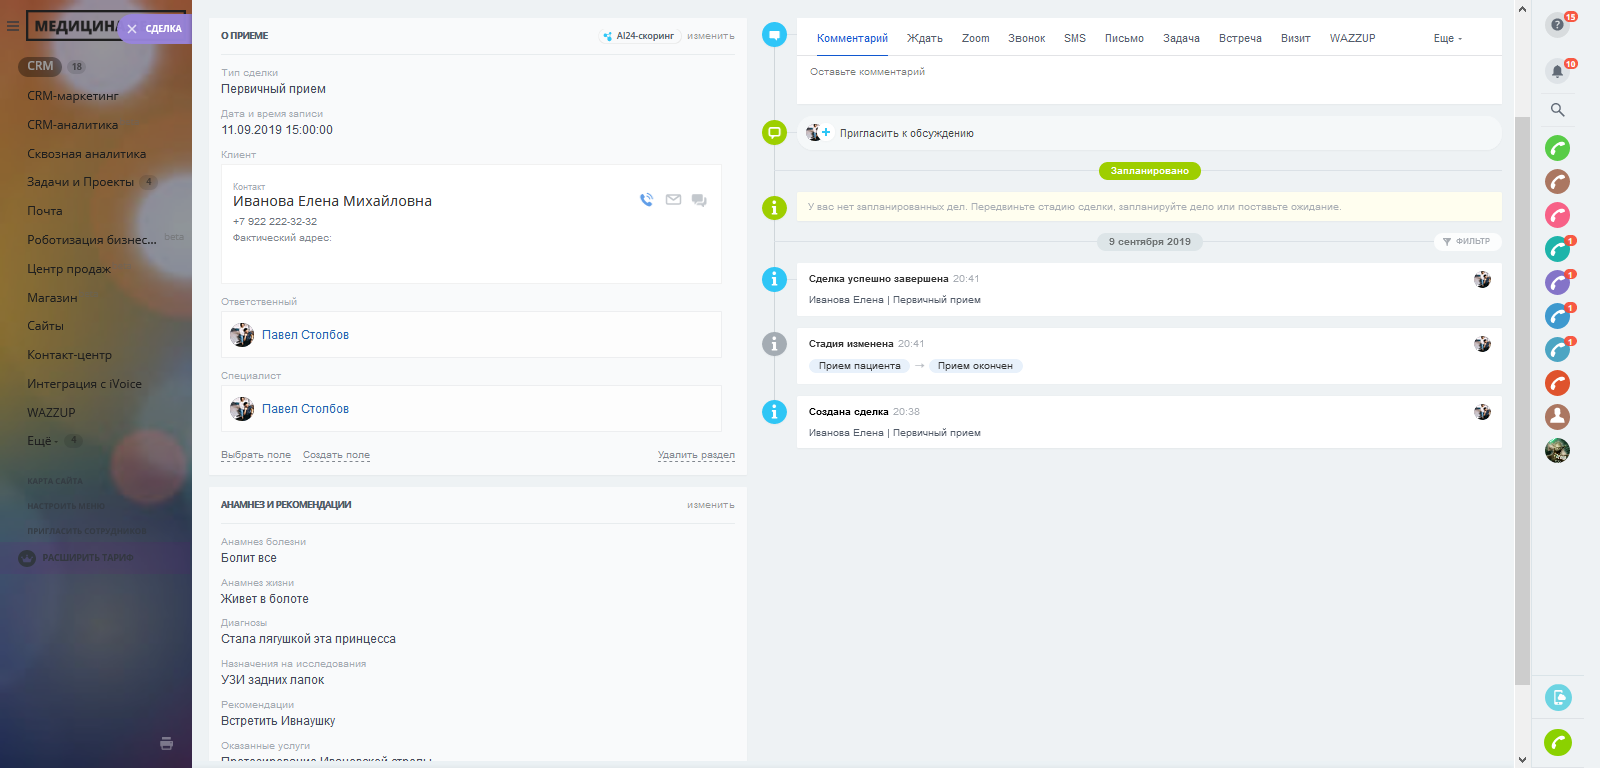
Task: Click the phone call icon for Иванова Елена
Action: (x=646, y=200)
